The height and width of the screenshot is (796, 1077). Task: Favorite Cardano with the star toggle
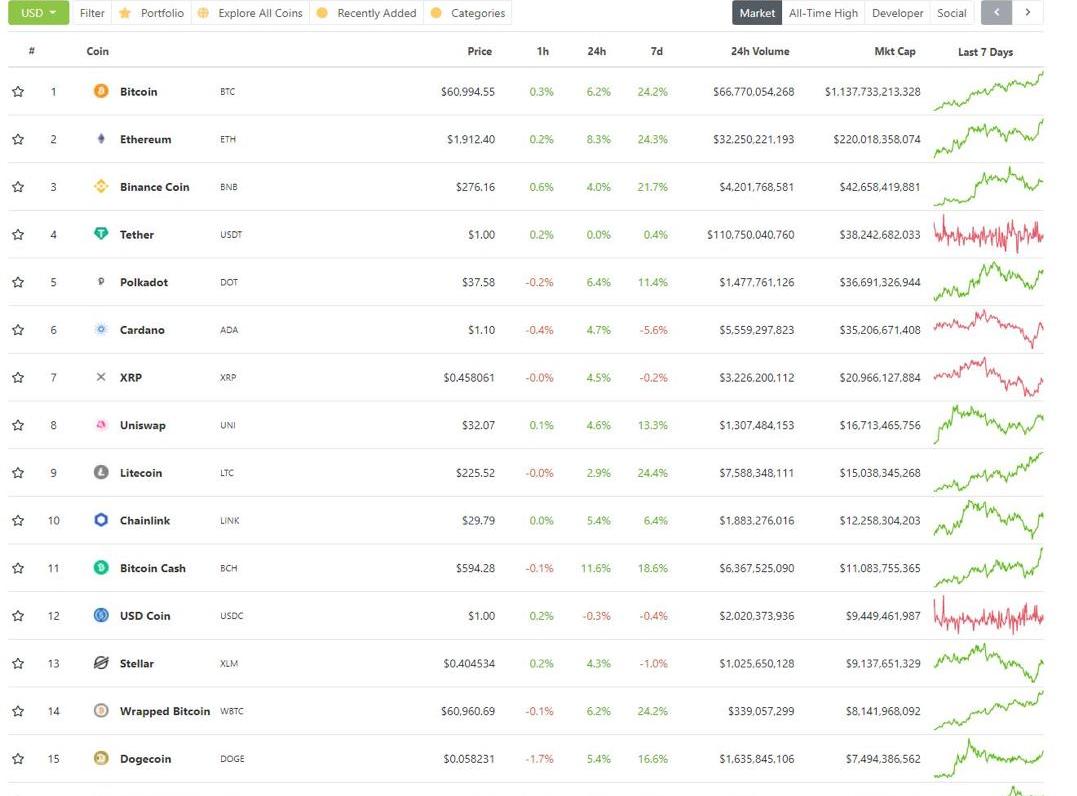coord(18,330)
